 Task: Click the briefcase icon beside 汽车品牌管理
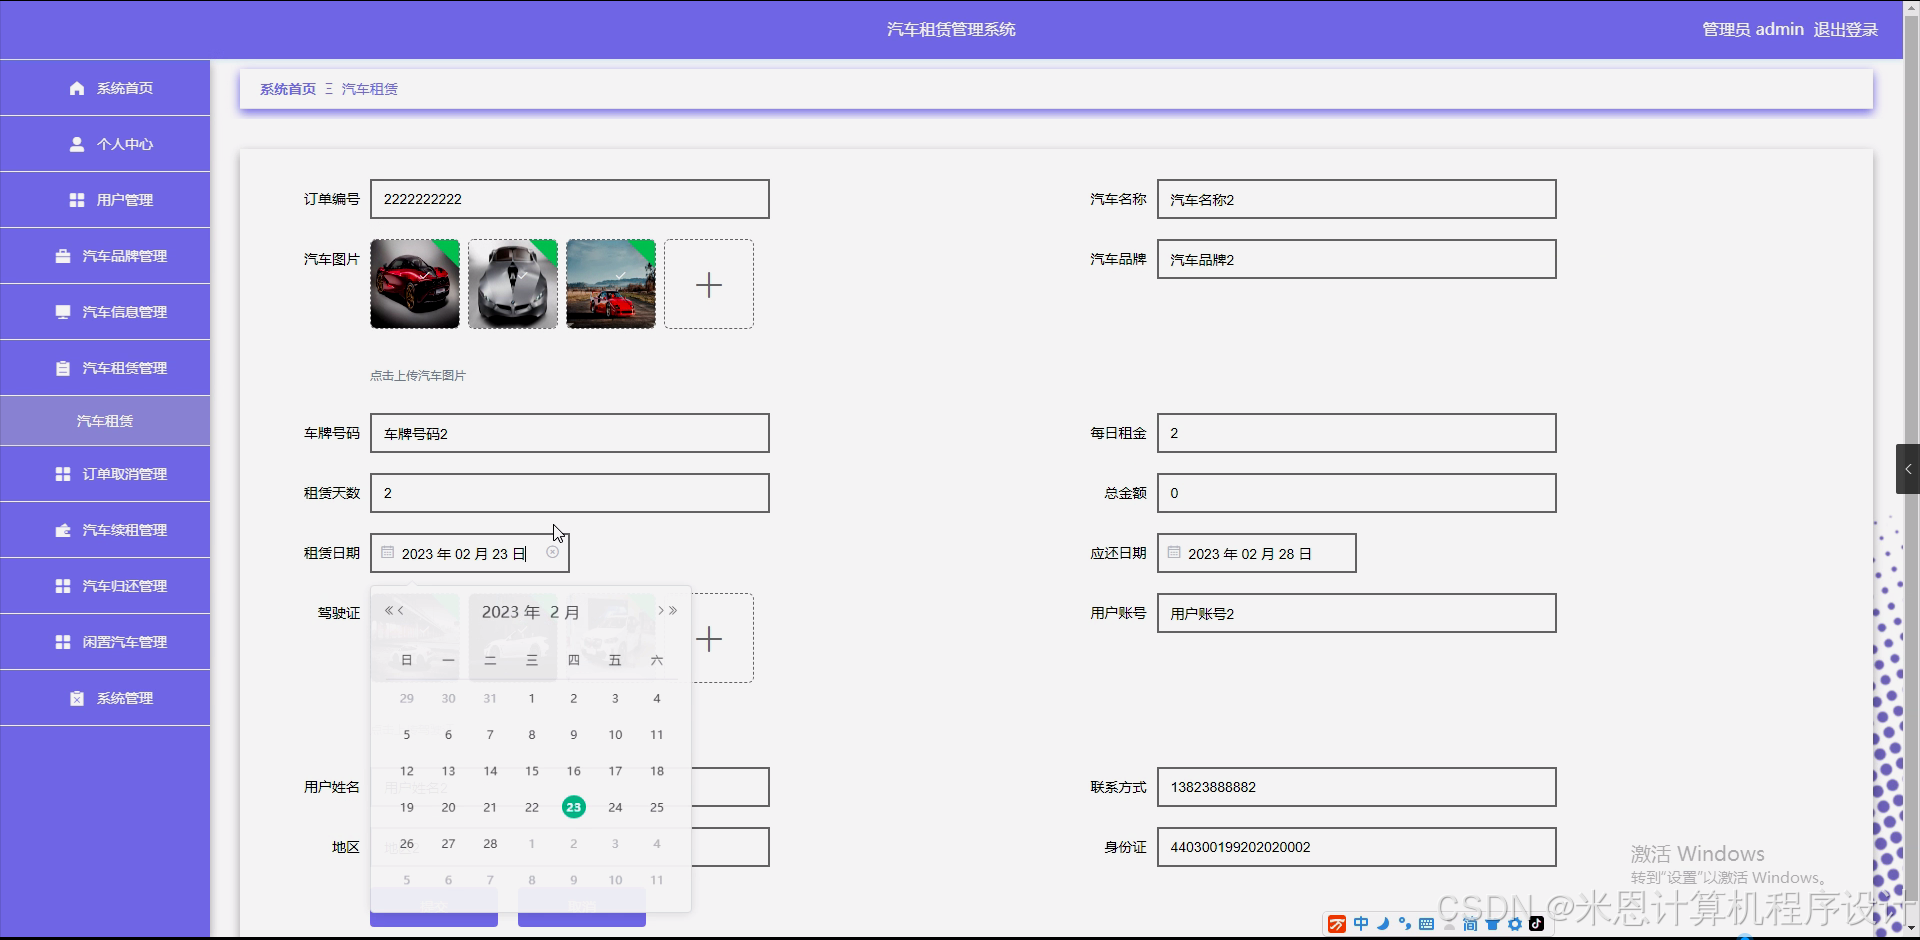click(62, 256)
